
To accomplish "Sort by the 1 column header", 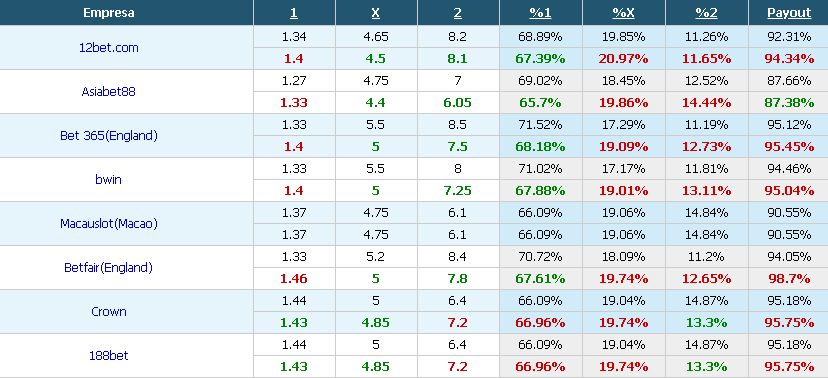I will pos(294,13).
